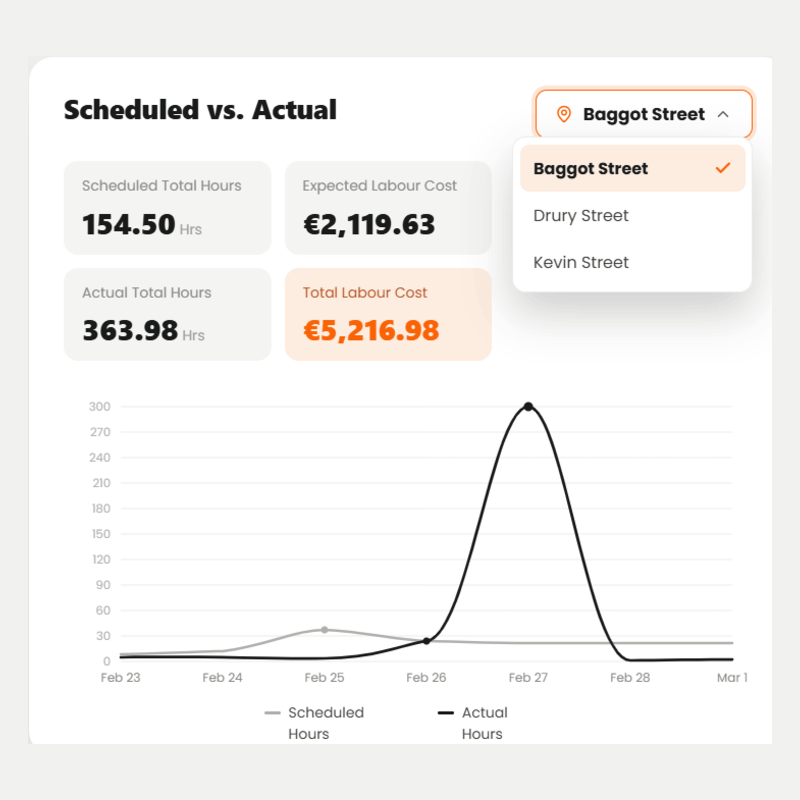
Task: Click black Actual Hours legend color marker
Action: [445, 713]
